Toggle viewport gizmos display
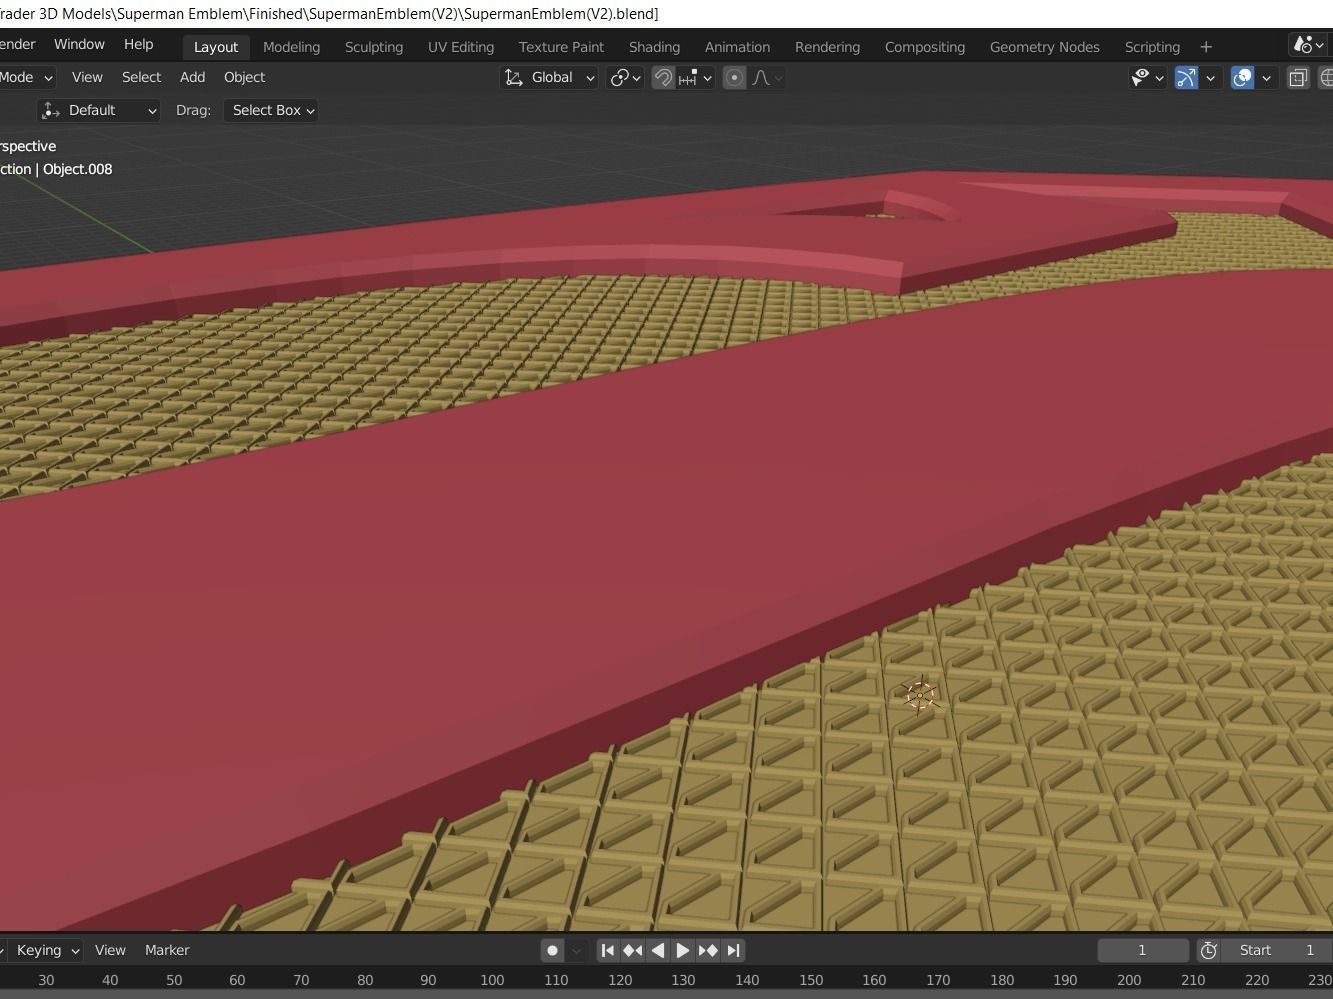This screenshot has height=999, width=1333. click(x=1186, y=77)
